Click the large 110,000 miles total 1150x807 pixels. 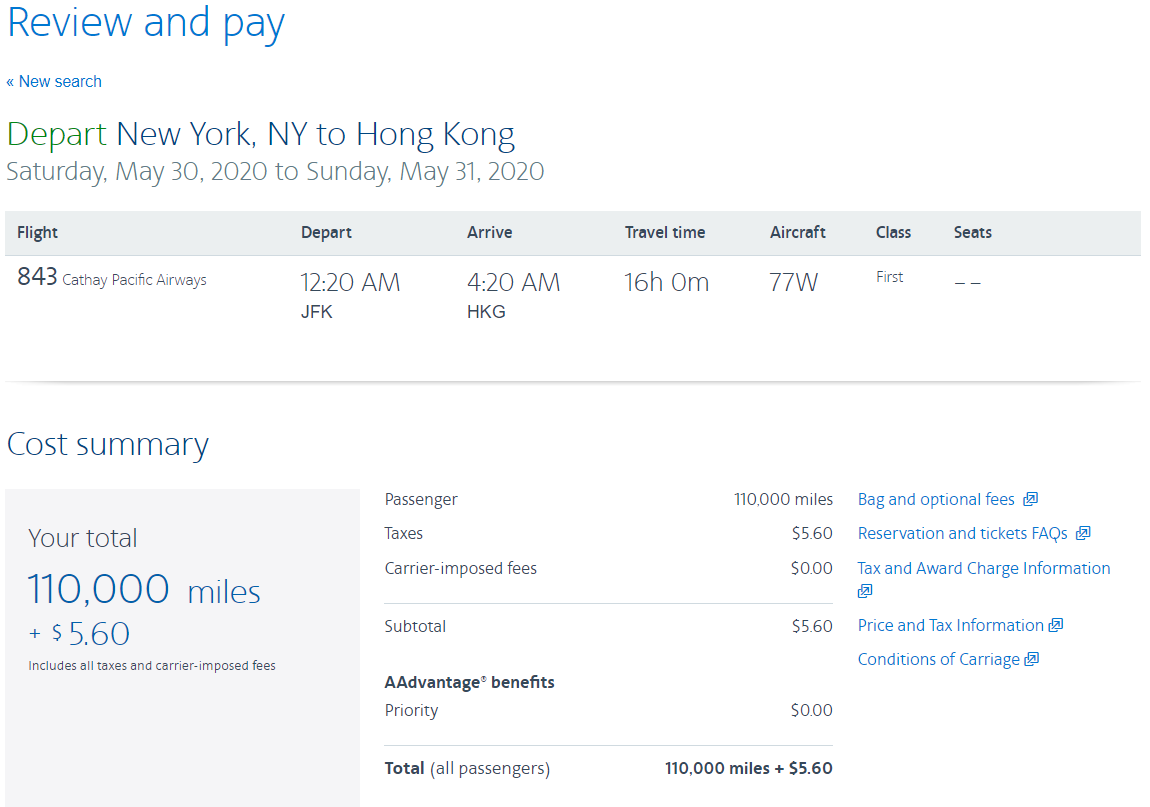(x=144, y=589)
